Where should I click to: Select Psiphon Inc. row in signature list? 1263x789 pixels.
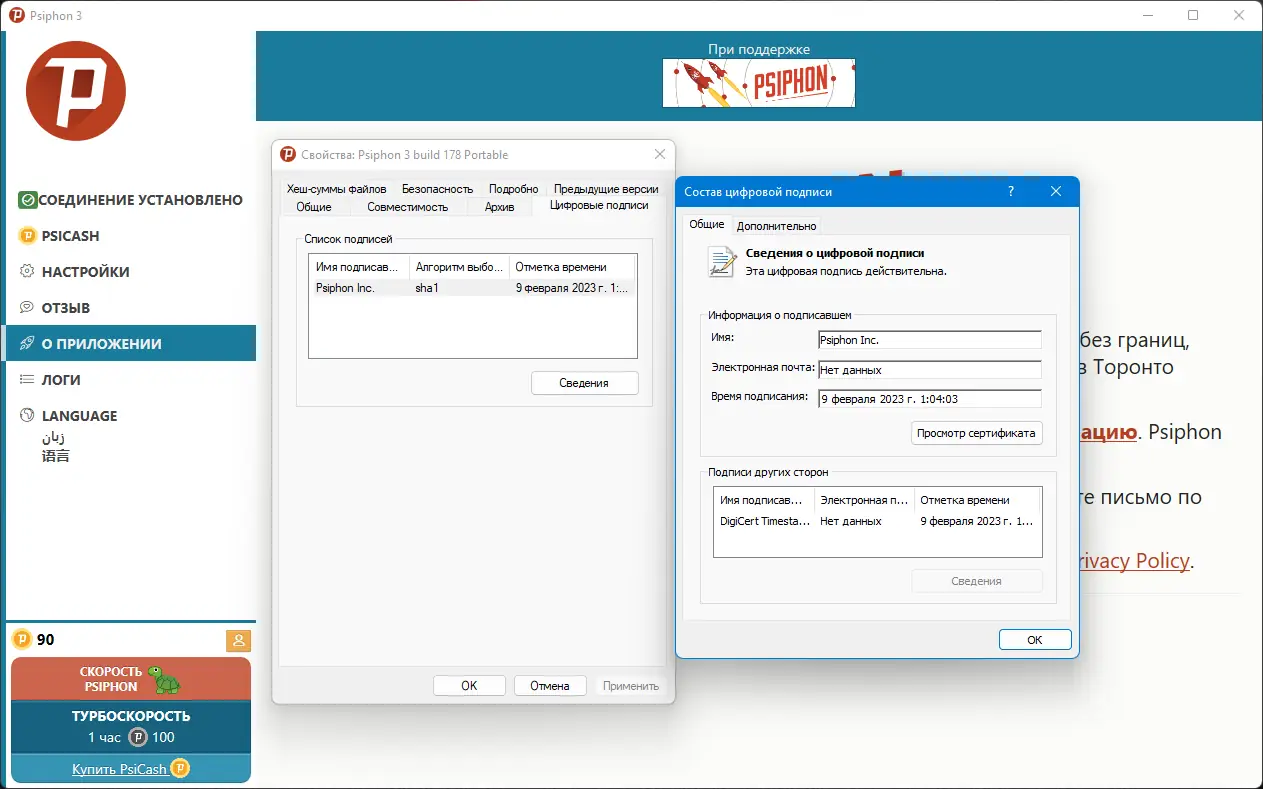pos(472,288)
